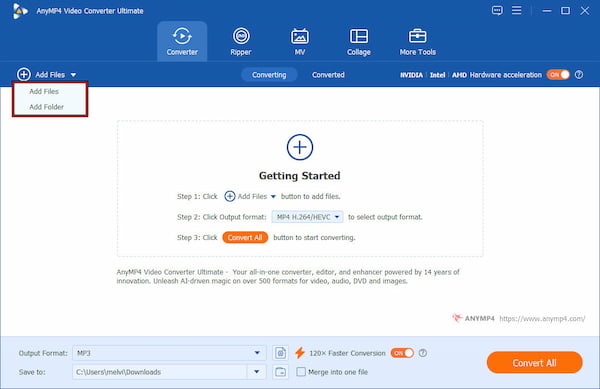Click the large plus icon above Getting Started
Image resolution: width=600 pixels, height=389 pixels.
300,147
